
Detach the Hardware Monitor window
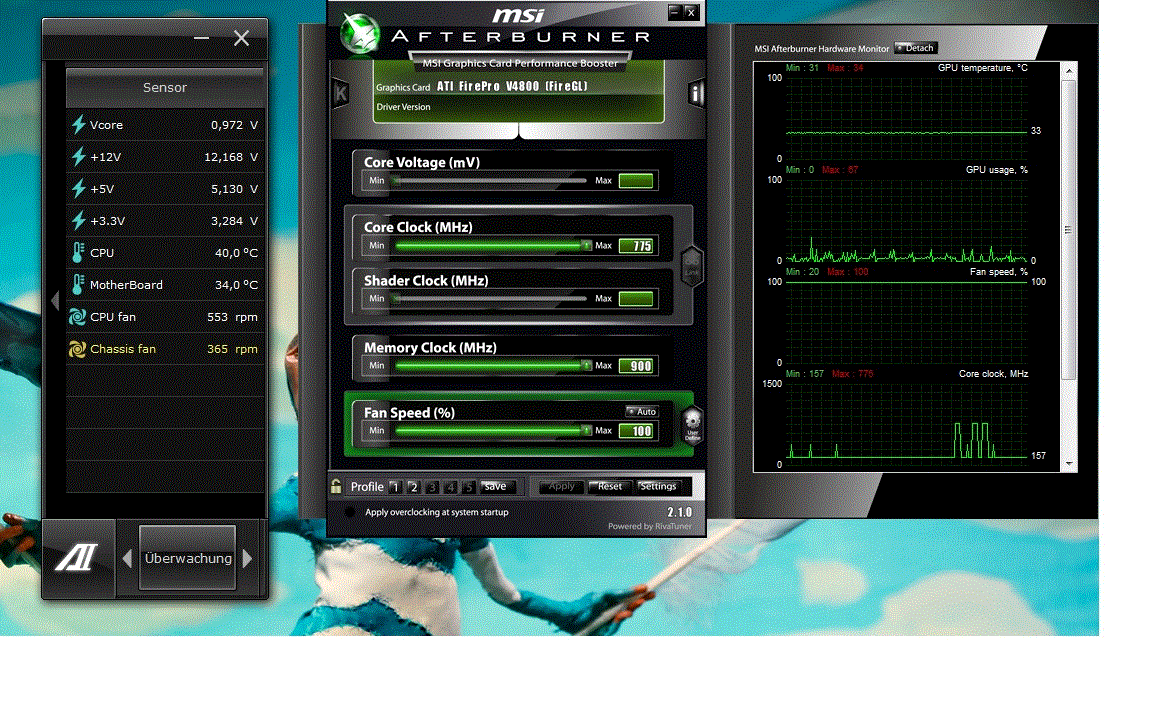(x=915, y=48)
